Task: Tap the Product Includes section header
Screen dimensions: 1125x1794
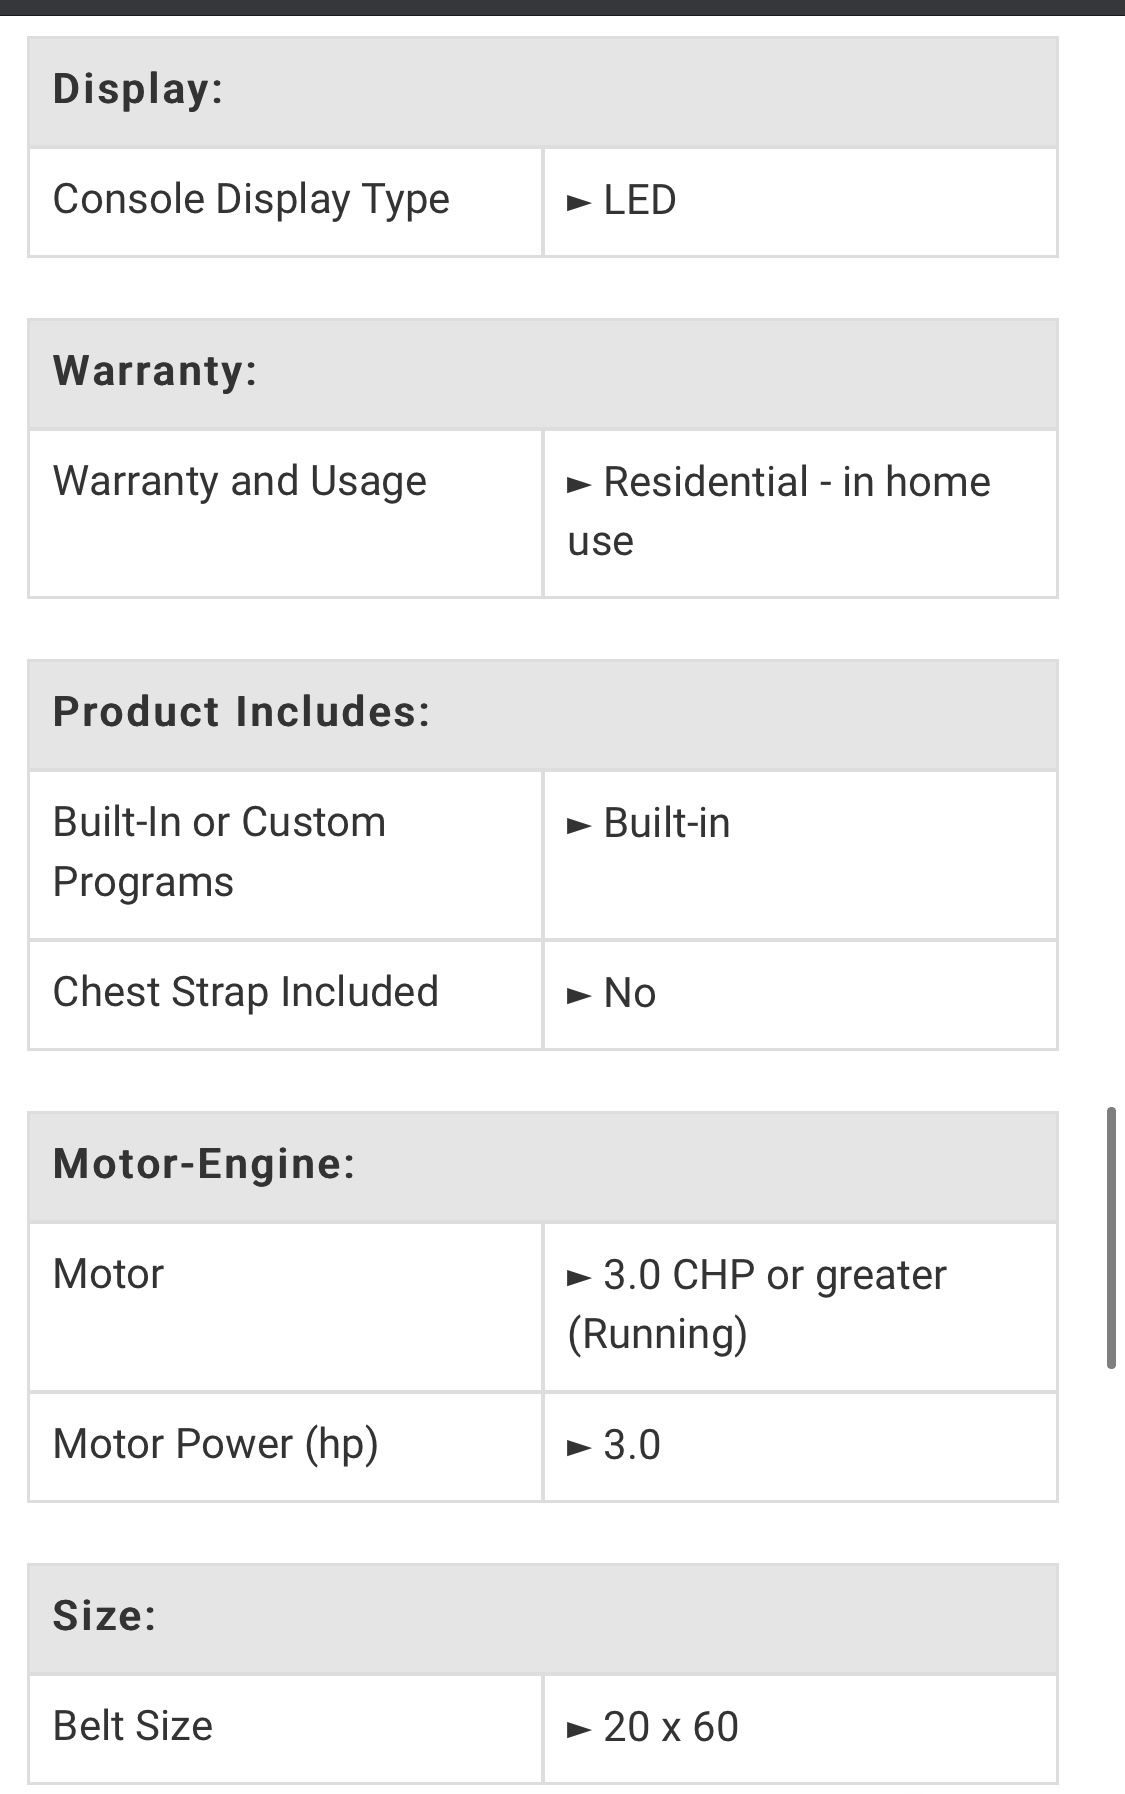Action: tap(241, 713)
